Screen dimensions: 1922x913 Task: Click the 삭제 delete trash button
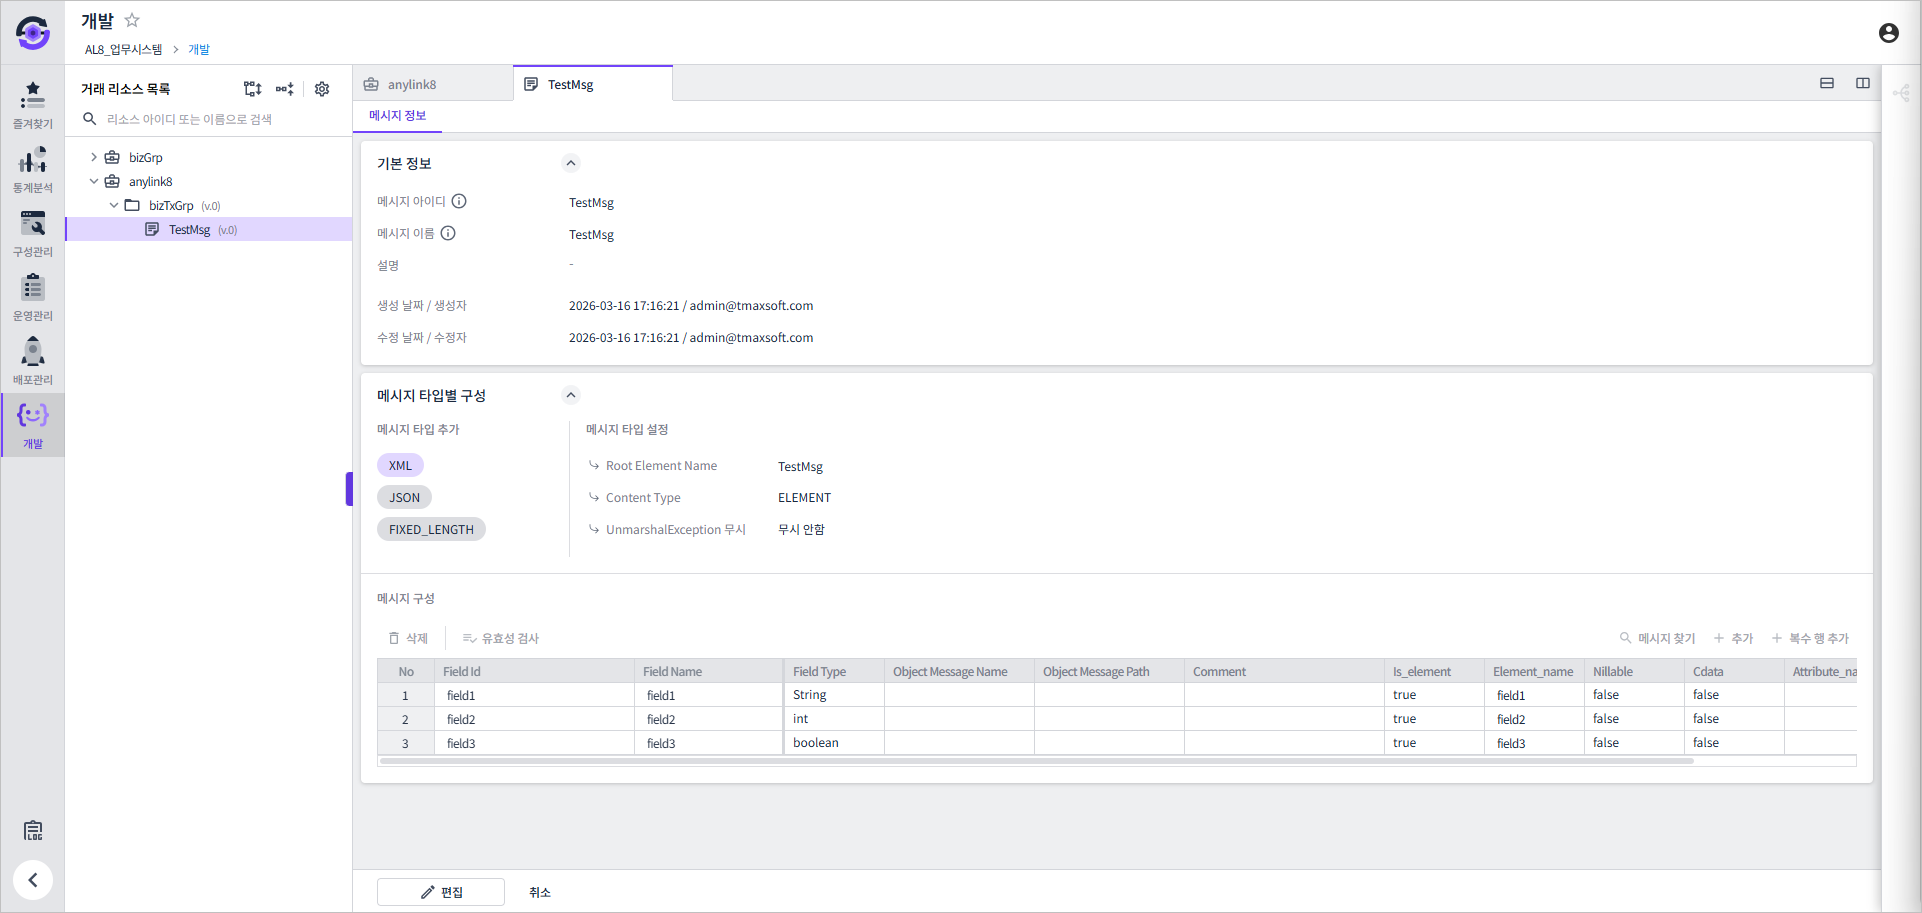[408, 638]
